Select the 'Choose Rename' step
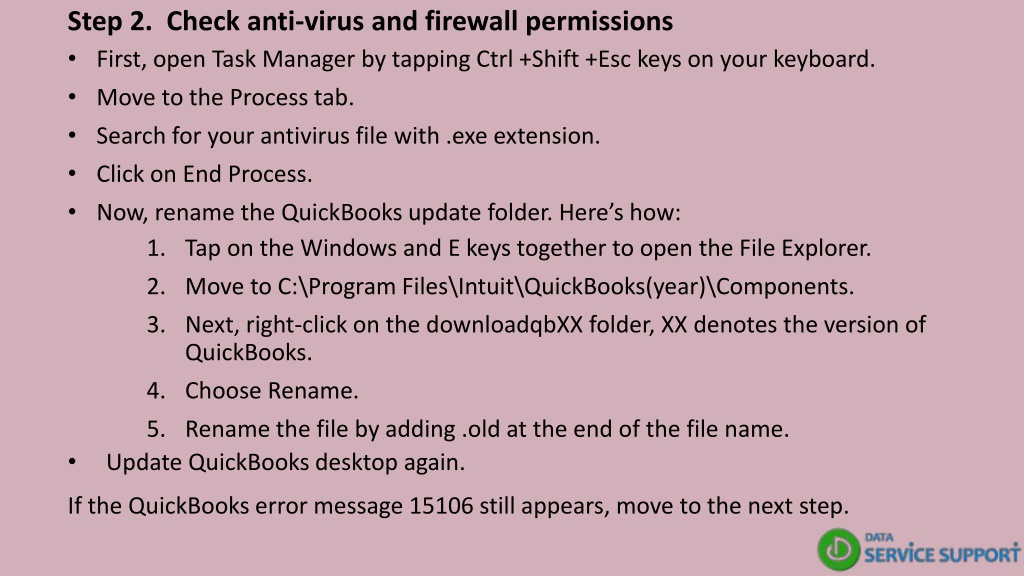Screen dimensions: 1024x576 pos(272,391)
